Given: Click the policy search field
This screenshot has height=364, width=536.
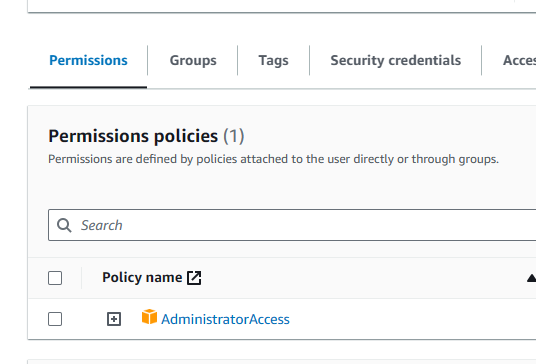Looking at the screenshot, I should (292, 225).
